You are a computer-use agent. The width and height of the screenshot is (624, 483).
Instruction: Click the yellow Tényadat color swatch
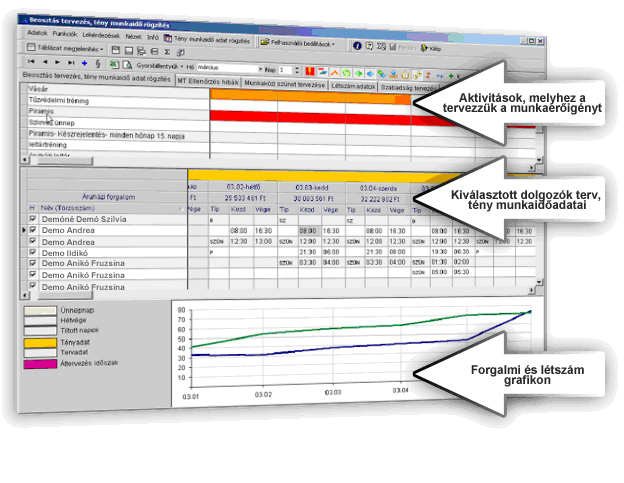[47, 341]
